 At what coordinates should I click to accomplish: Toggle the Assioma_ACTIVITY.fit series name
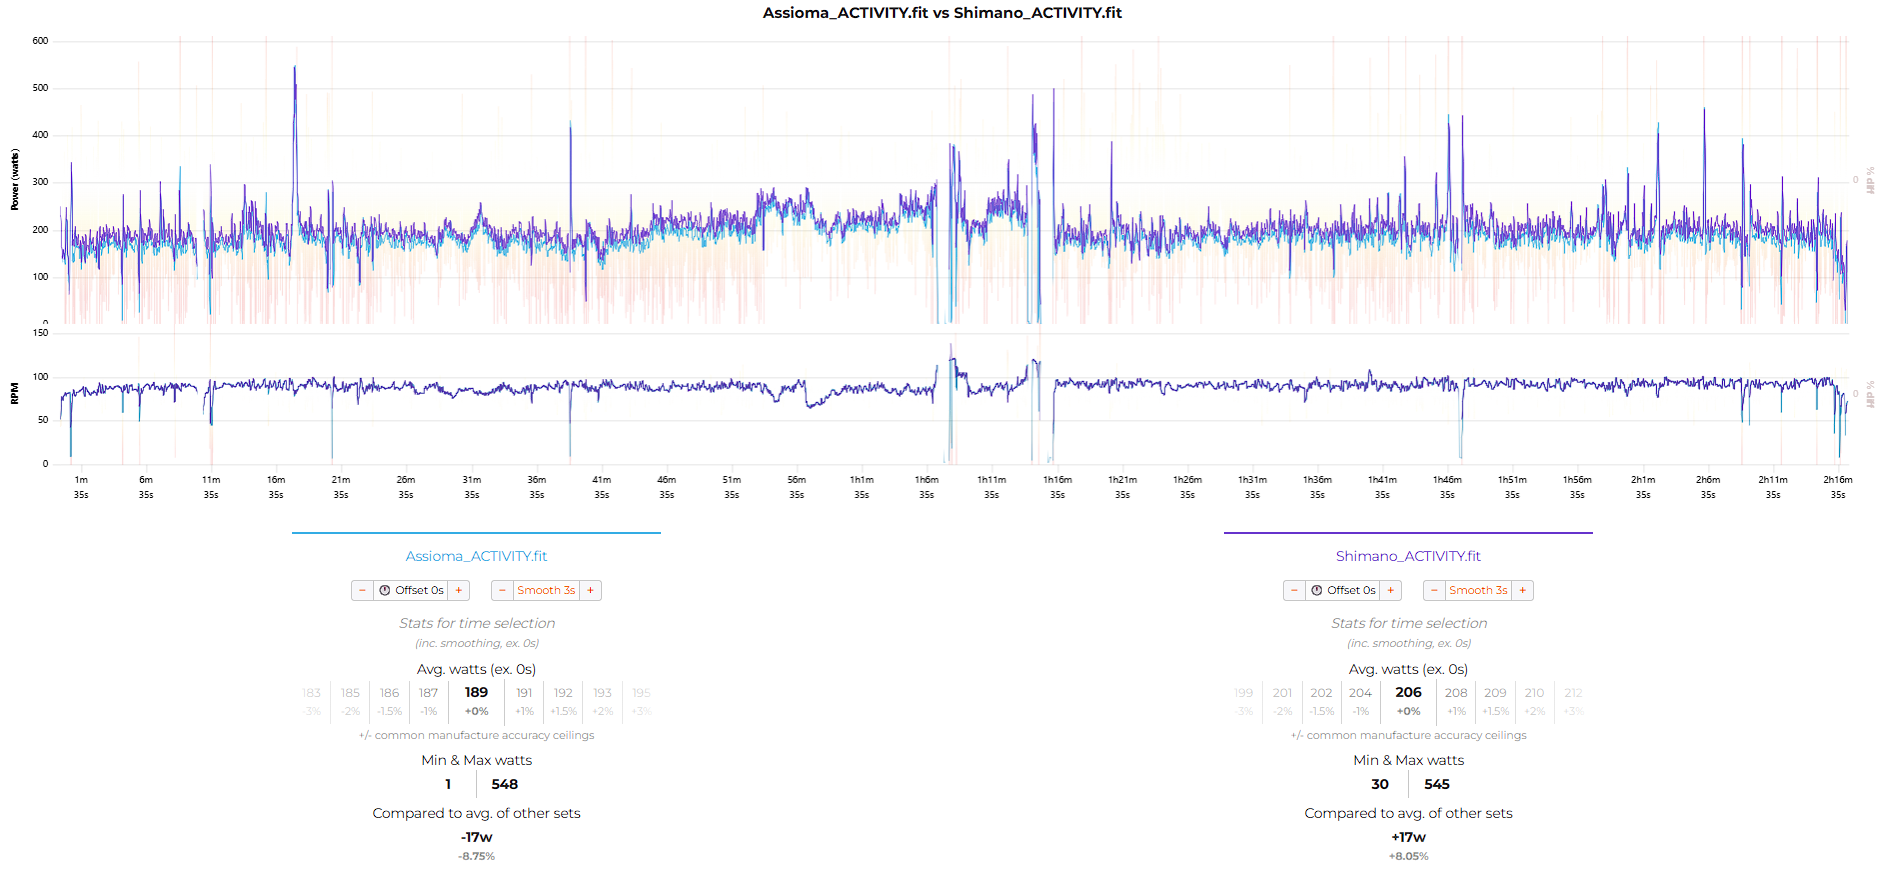[476, 557]
